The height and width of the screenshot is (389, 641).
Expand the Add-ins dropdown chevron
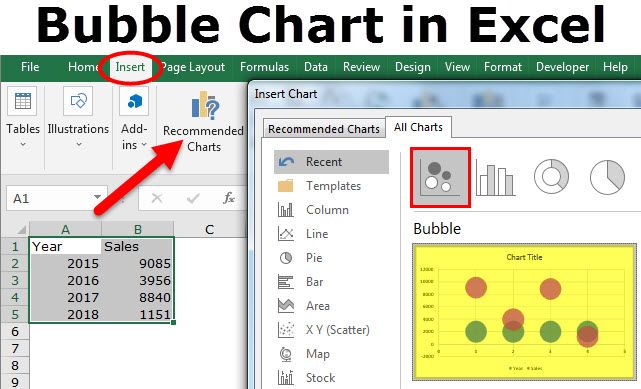click(x=144, y=145)
